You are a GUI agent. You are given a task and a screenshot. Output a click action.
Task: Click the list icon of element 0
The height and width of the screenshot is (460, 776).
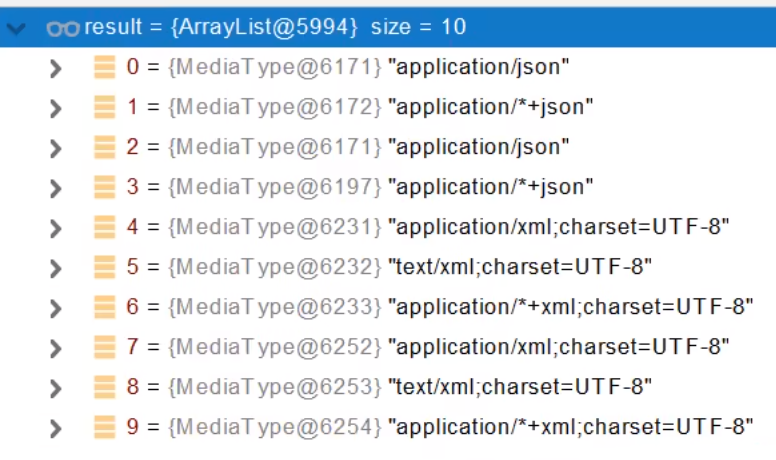tap(105, 68)
